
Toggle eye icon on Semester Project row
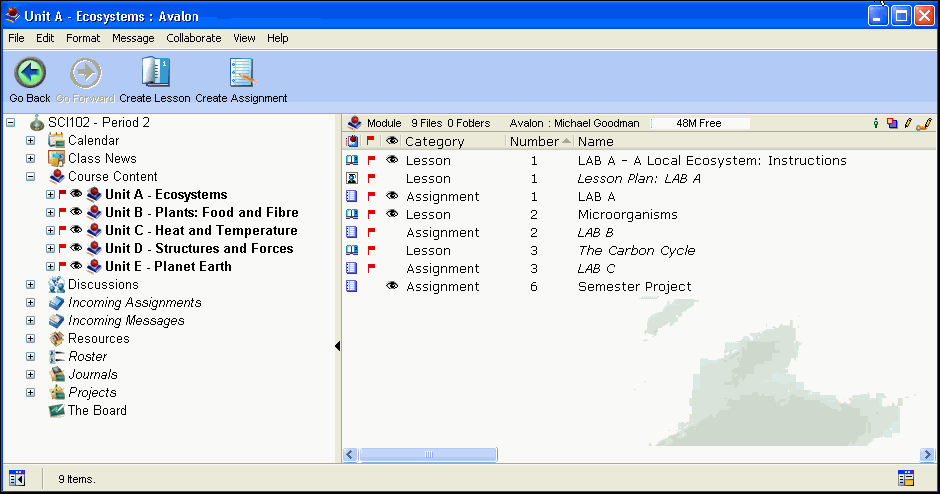pos(392,287)
